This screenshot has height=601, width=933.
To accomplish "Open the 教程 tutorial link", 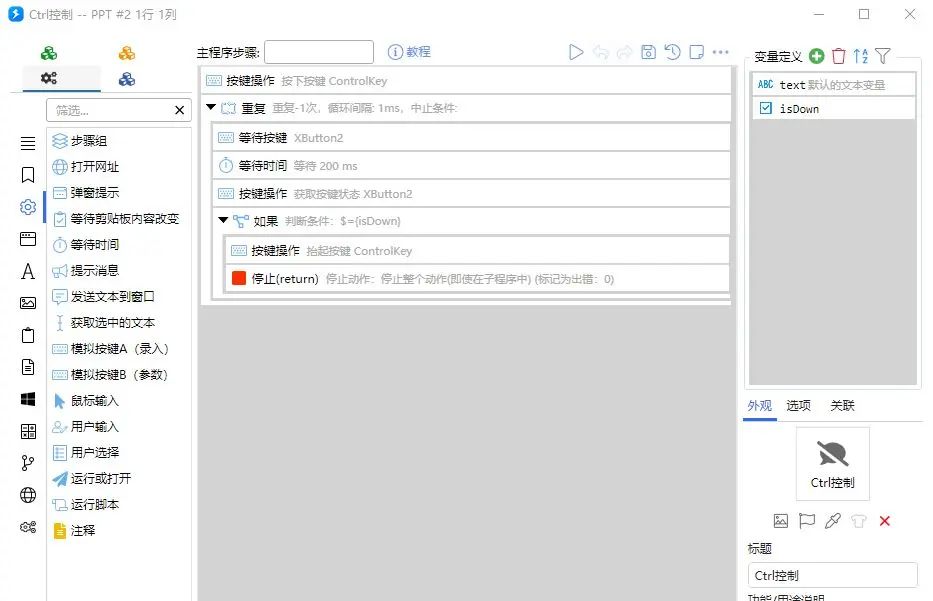I will (x=409, y=52).
